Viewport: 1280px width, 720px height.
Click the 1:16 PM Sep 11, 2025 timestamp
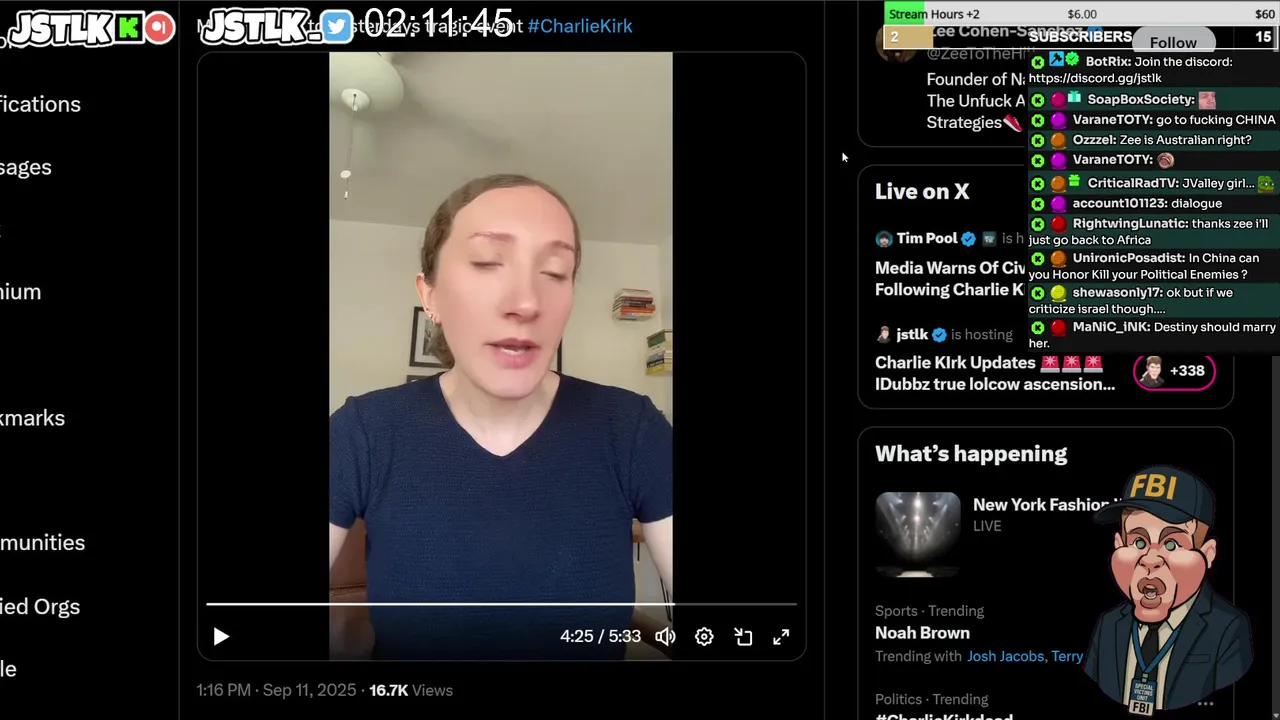coord(276,690)
